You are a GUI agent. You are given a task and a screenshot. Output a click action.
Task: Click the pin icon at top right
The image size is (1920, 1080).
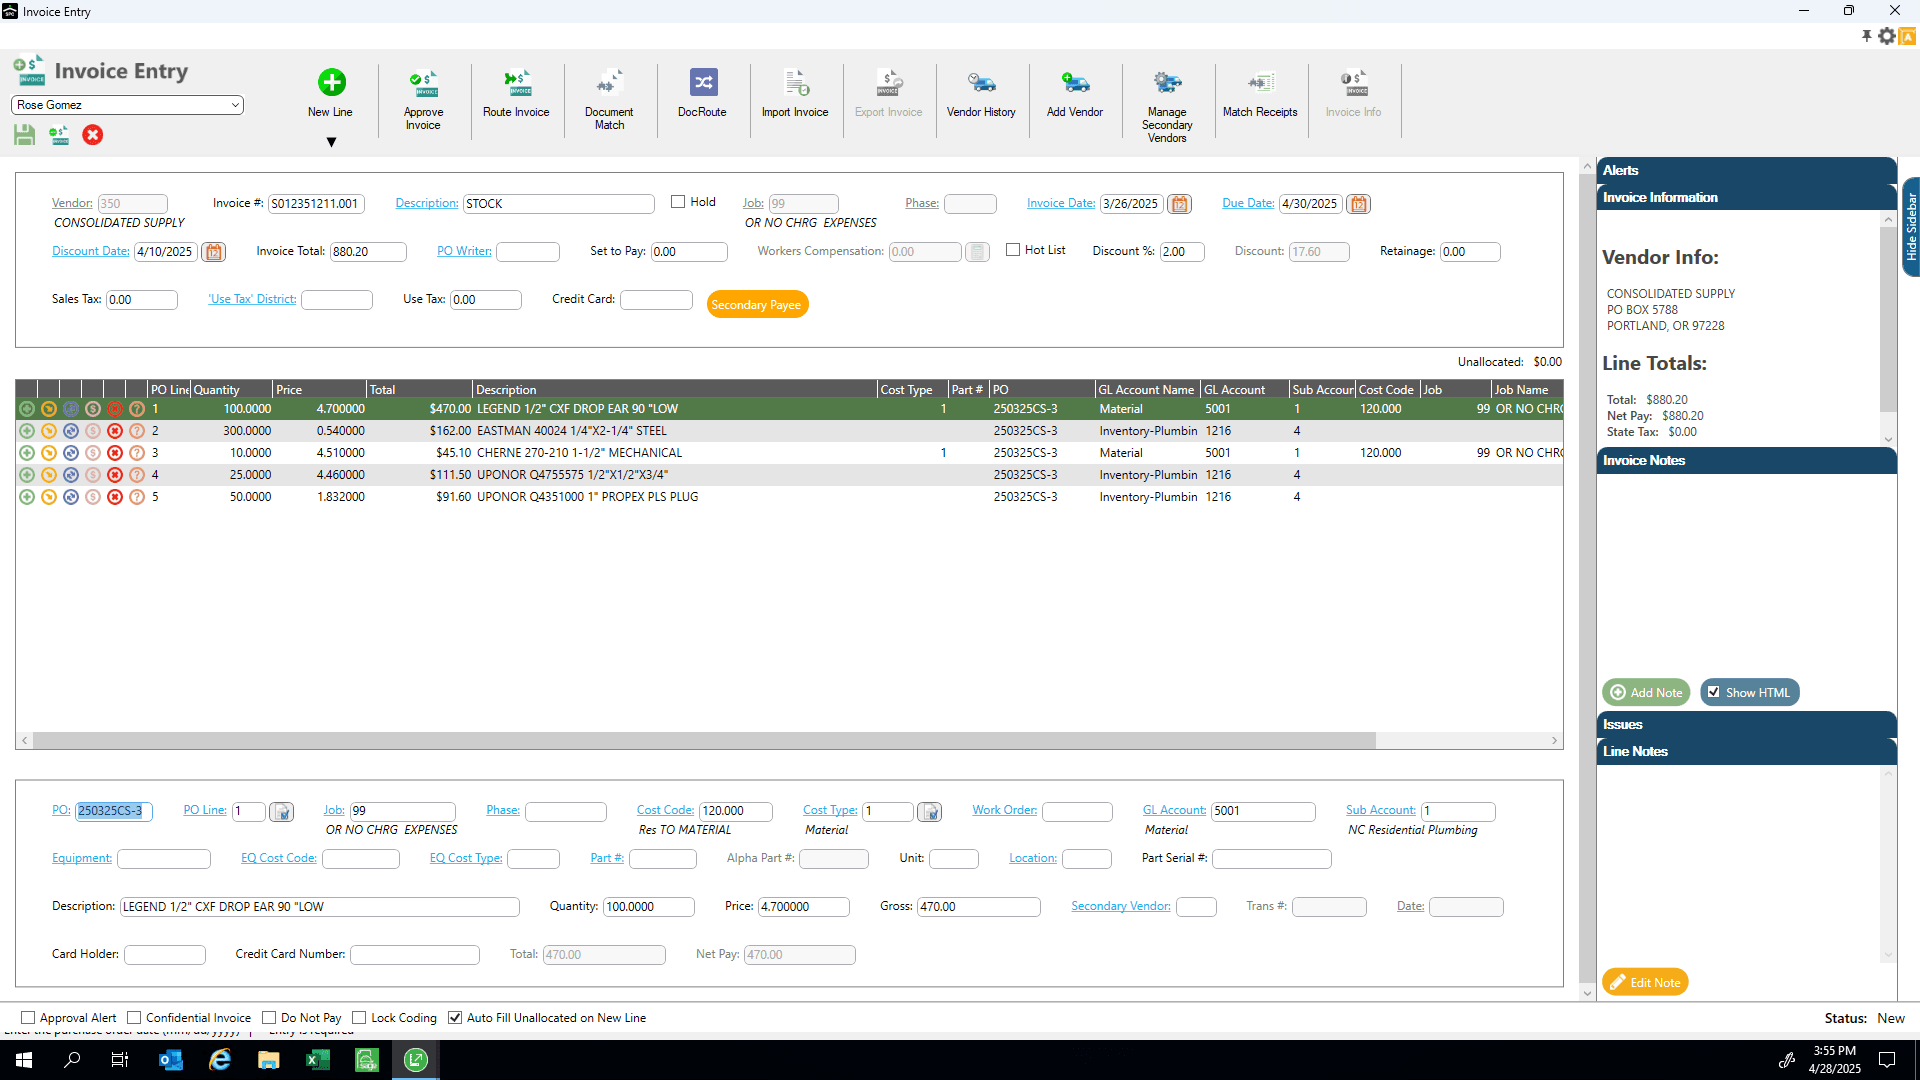(1866, 36)
